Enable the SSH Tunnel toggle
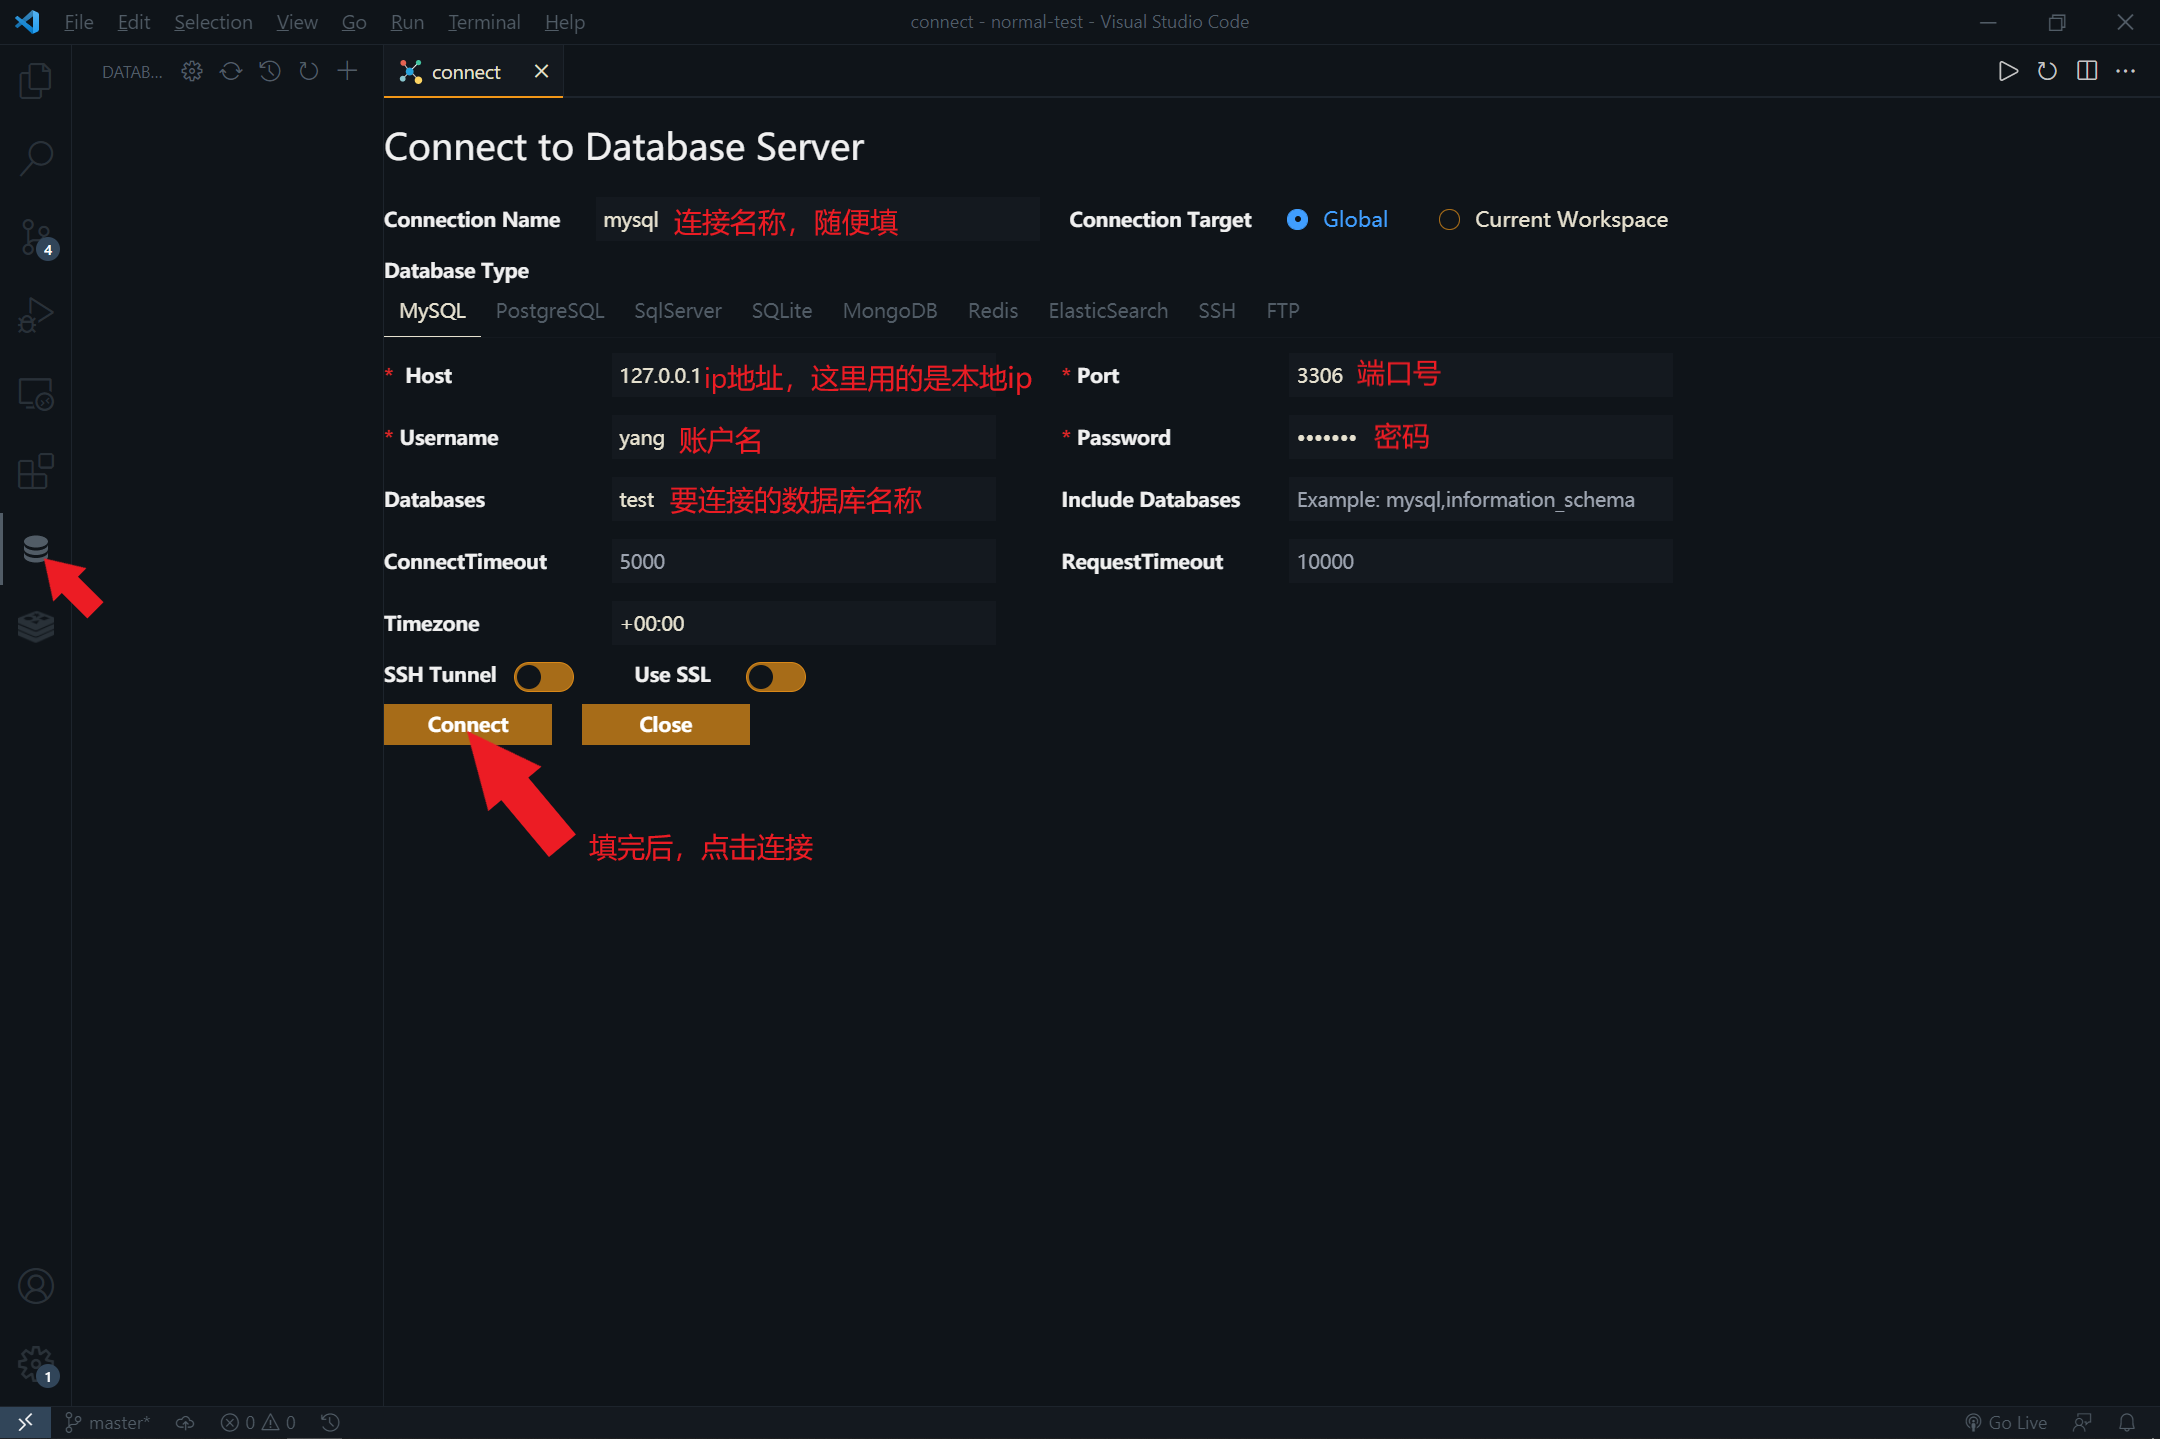Viewport: 2160px width, 1439px height. (x=543, y=676)
